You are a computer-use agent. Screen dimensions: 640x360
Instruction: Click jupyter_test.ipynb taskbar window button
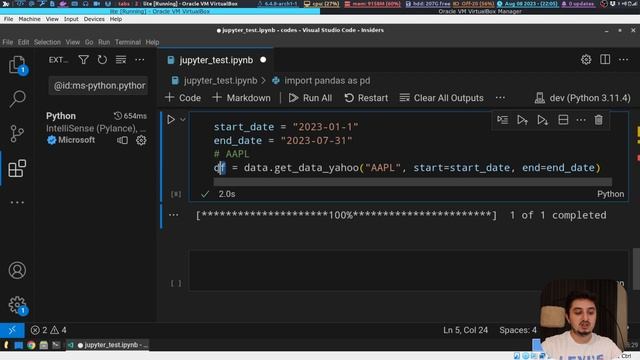click(108, 345)
